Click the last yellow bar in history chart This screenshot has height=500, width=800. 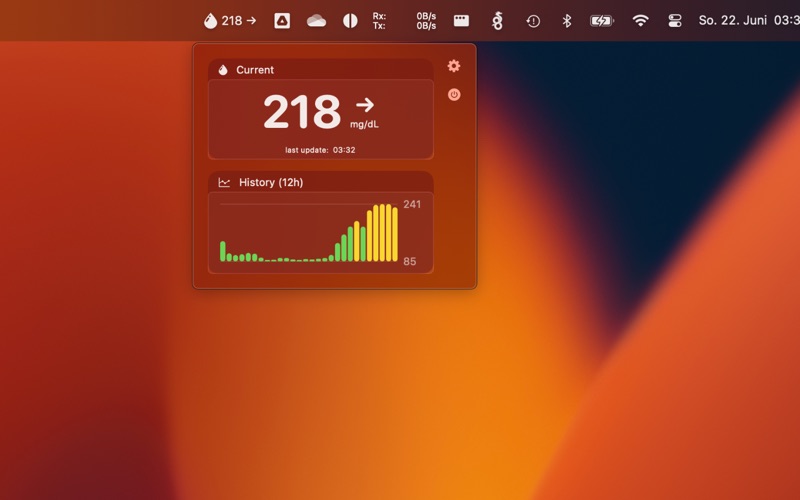(395, 234)
